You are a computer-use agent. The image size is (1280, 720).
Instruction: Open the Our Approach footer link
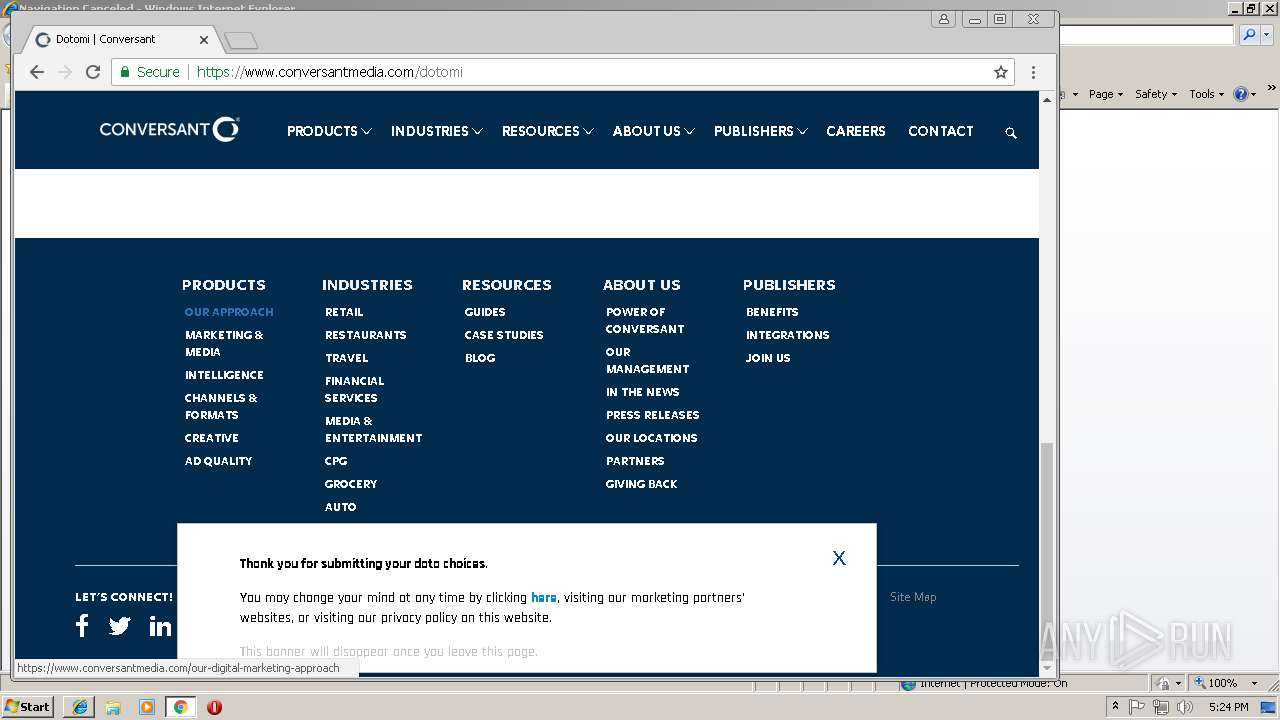229,312
